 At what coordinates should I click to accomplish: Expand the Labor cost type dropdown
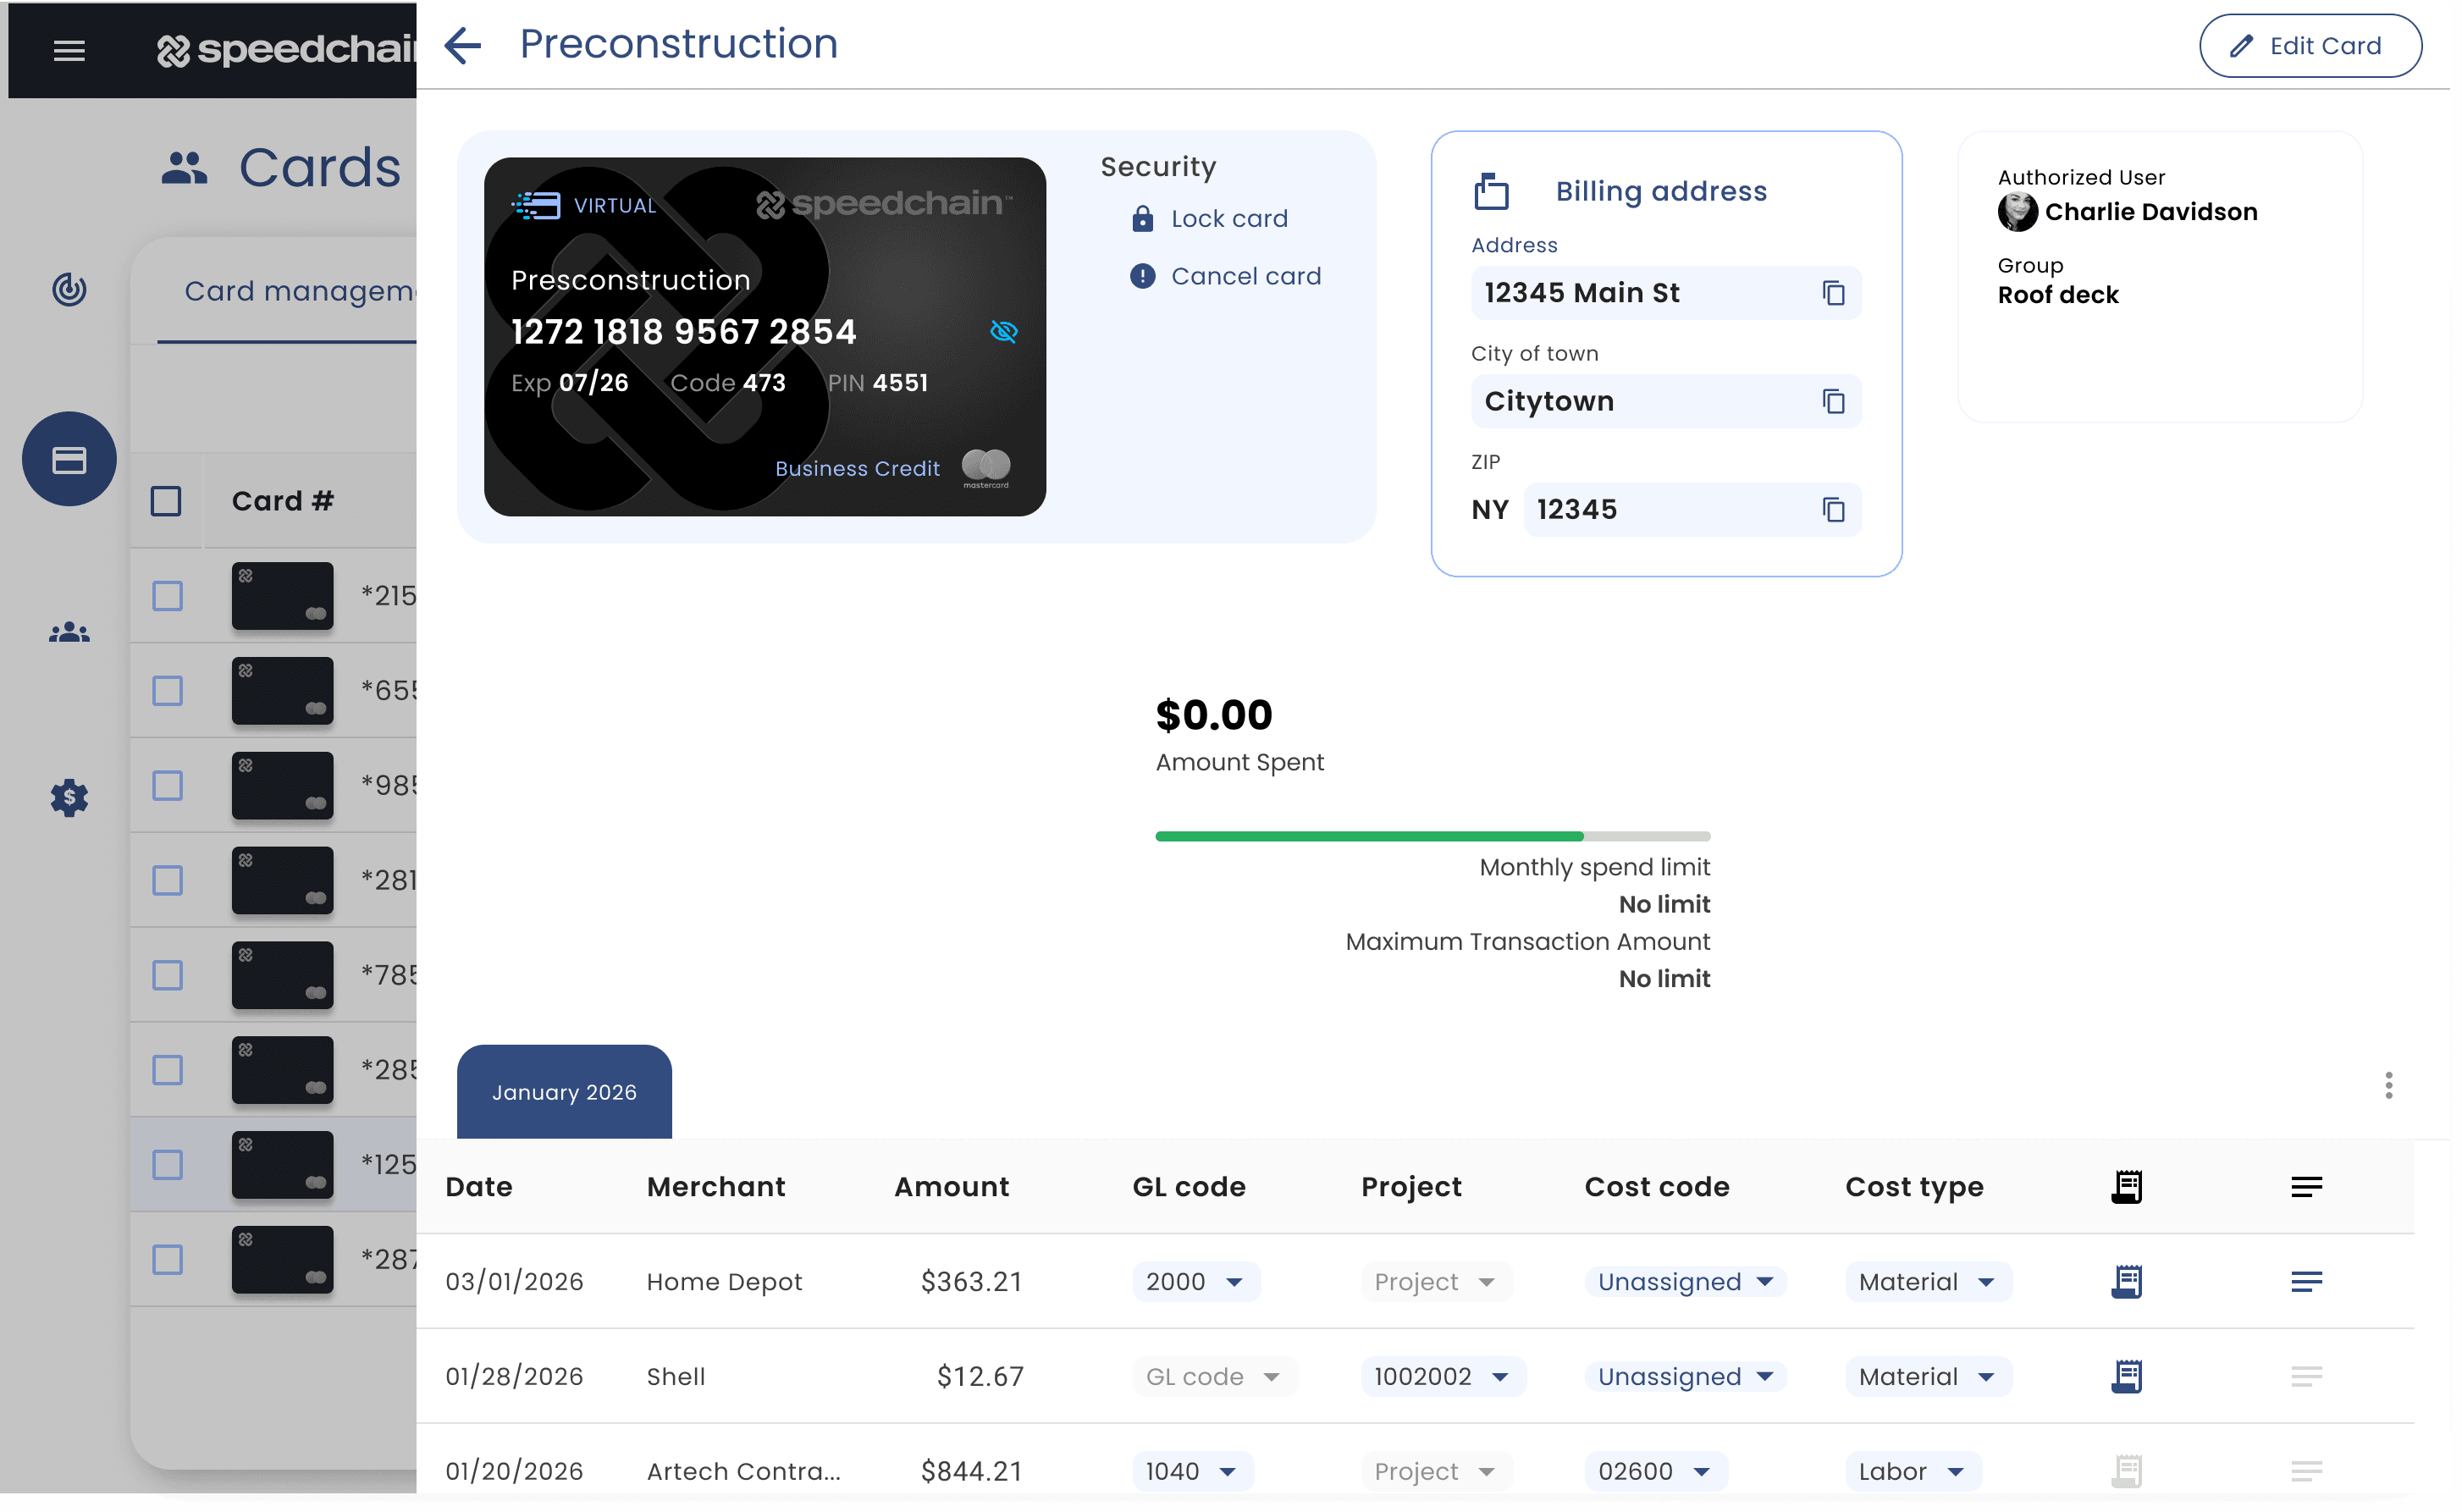point(1911,1471)
